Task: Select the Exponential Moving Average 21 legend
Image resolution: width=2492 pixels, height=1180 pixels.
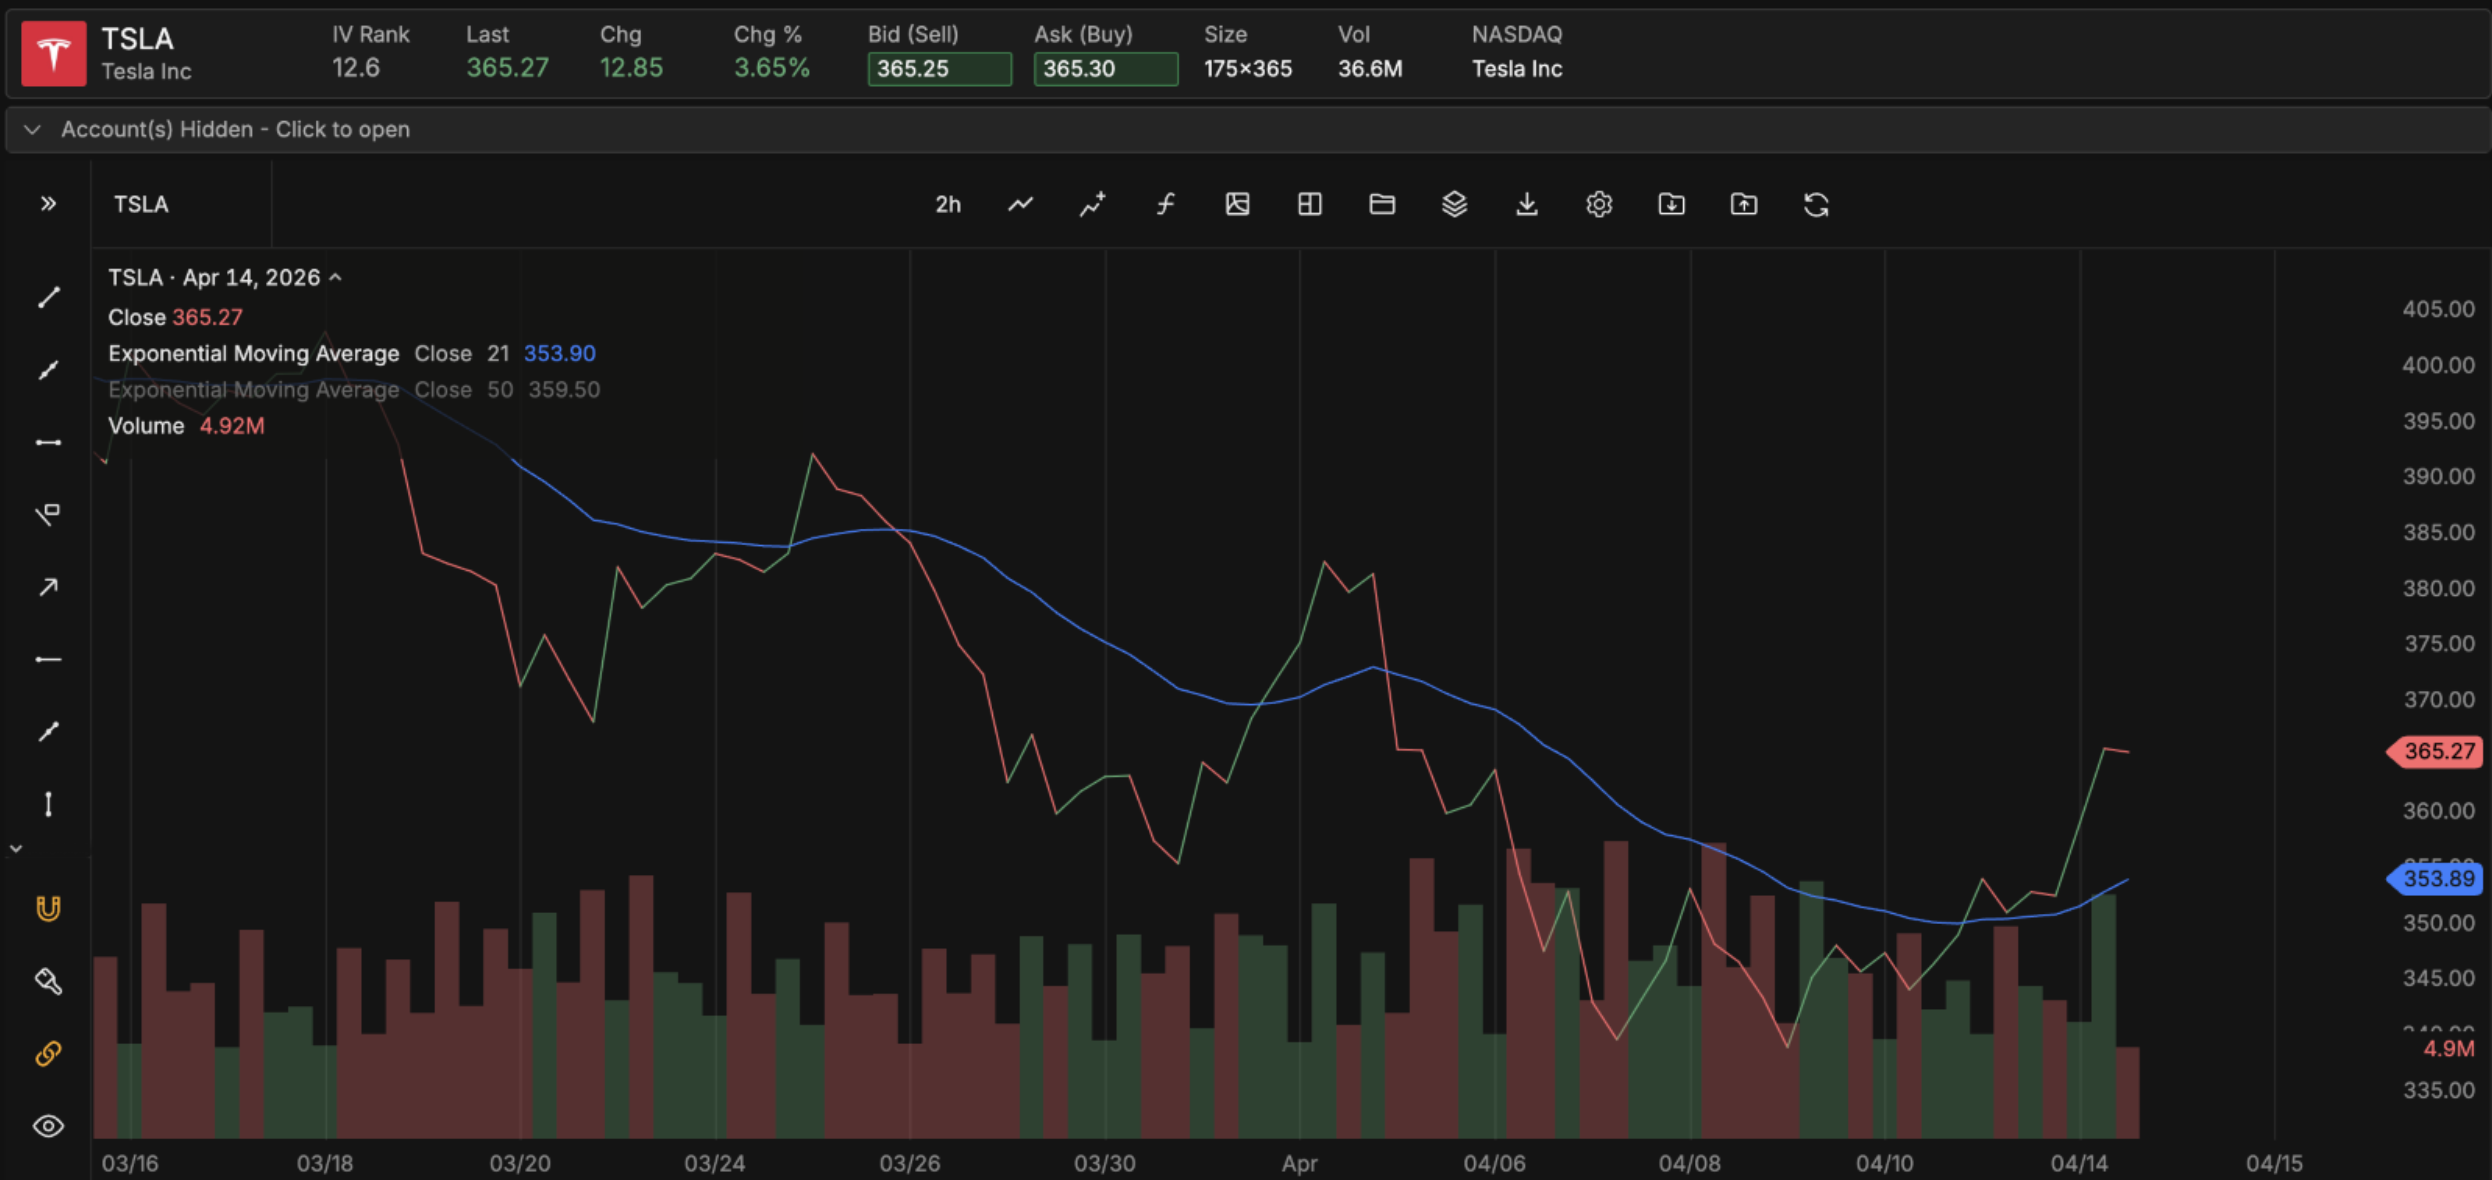Action: tap(351, 353)
